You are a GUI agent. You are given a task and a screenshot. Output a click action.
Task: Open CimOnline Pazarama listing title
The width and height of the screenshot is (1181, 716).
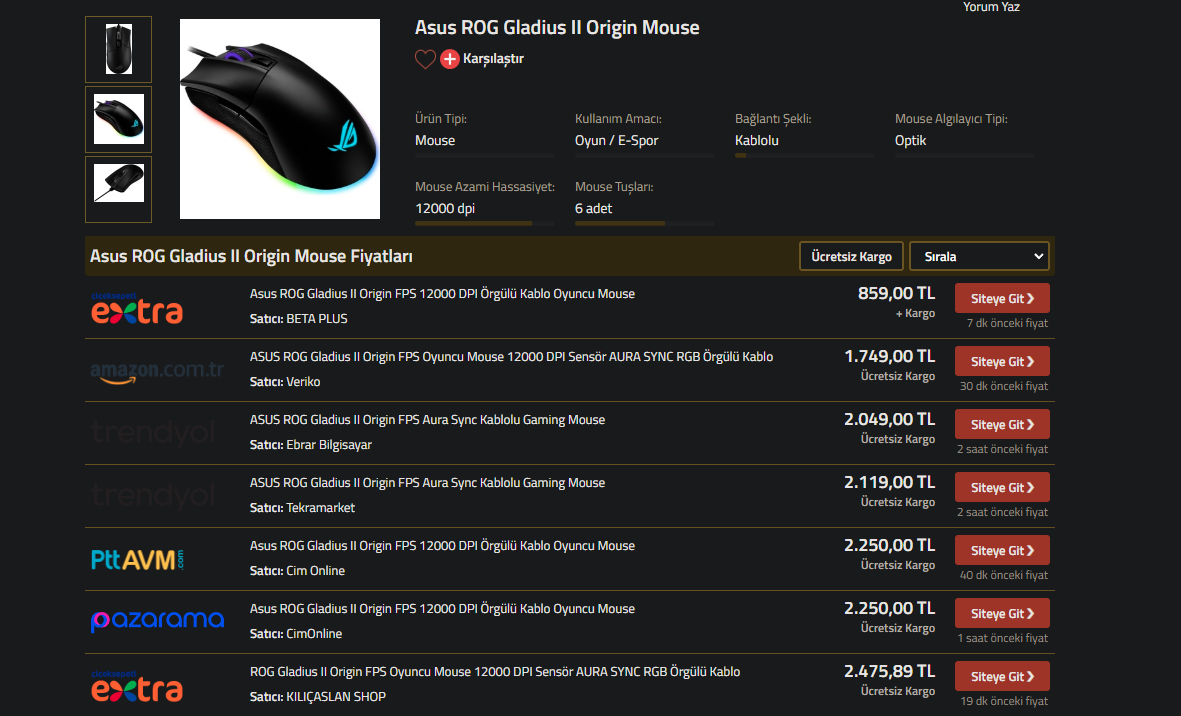[x=442, y=608]
